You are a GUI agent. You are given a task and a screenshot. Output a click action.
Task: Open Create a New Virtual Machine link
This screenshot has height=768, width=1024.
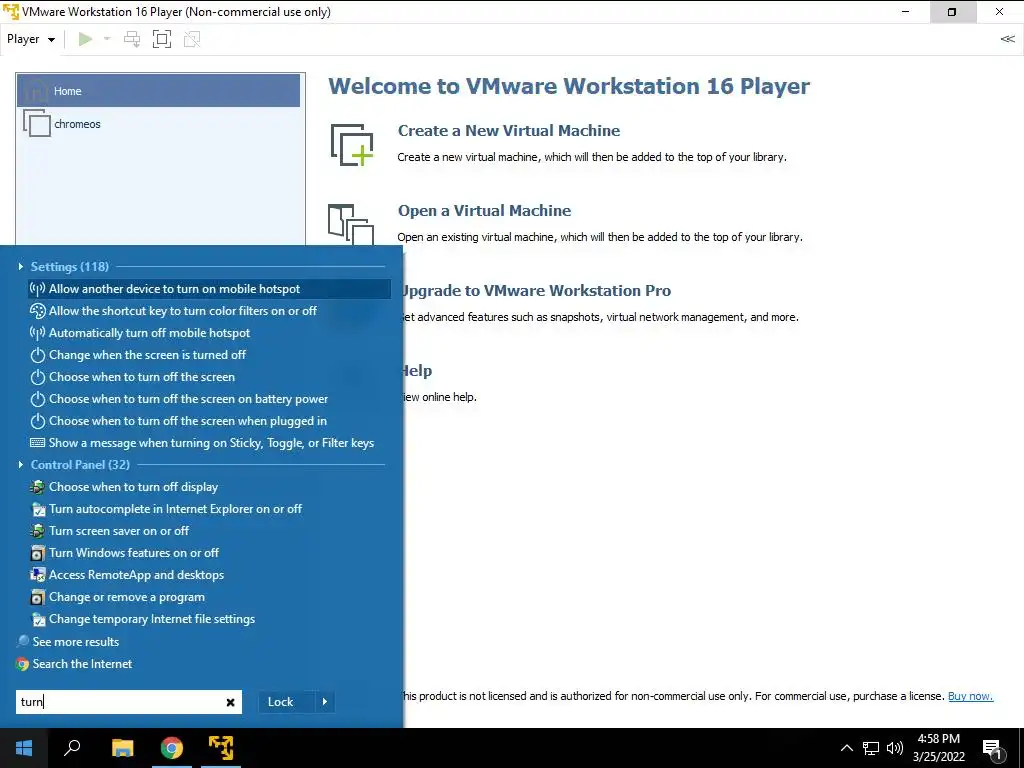coord(509,131)
